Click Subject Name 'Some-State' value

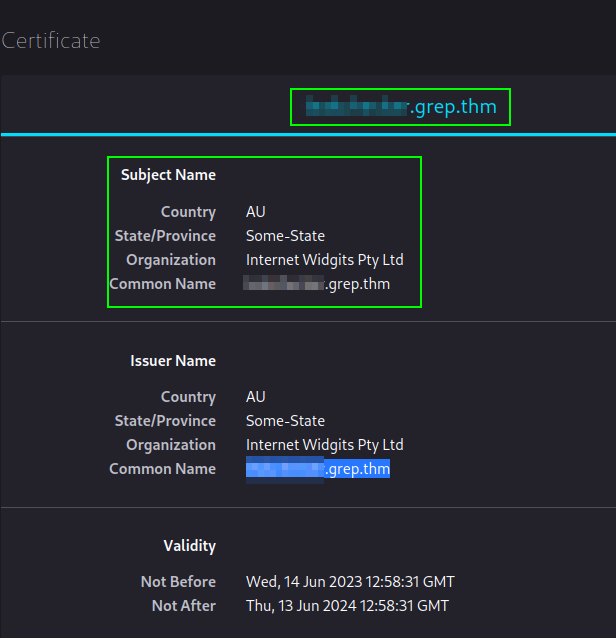coord(285,236)
